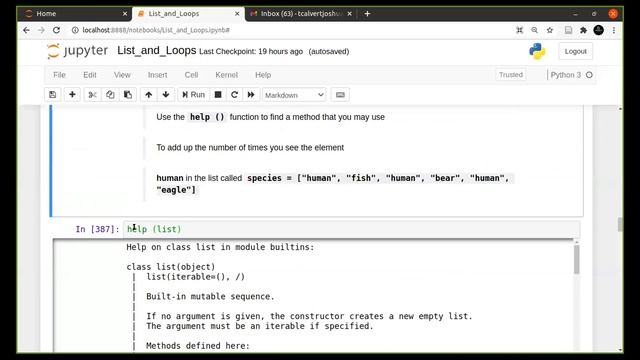Go forward in browser history
Screen dimensions: 640x360
(41, 30)
